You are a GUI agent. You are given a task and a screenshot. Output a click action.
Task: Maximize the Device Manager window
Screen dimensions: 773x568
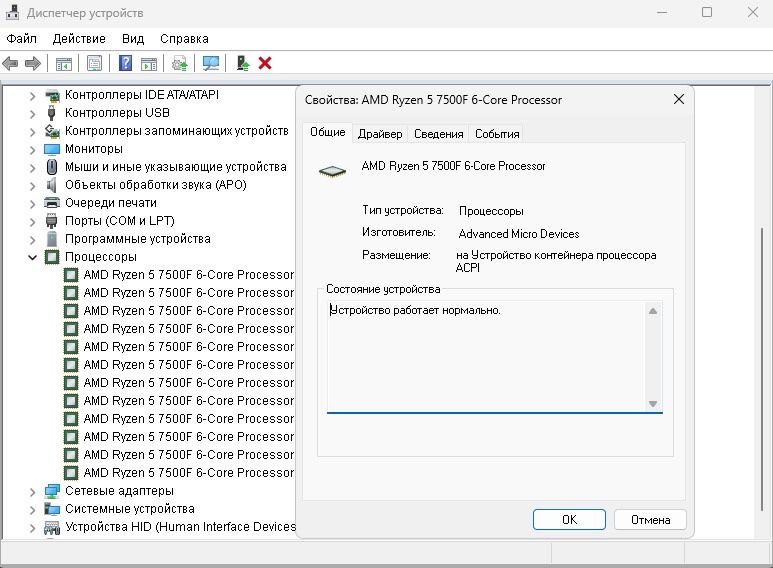(x=706, y=12)
